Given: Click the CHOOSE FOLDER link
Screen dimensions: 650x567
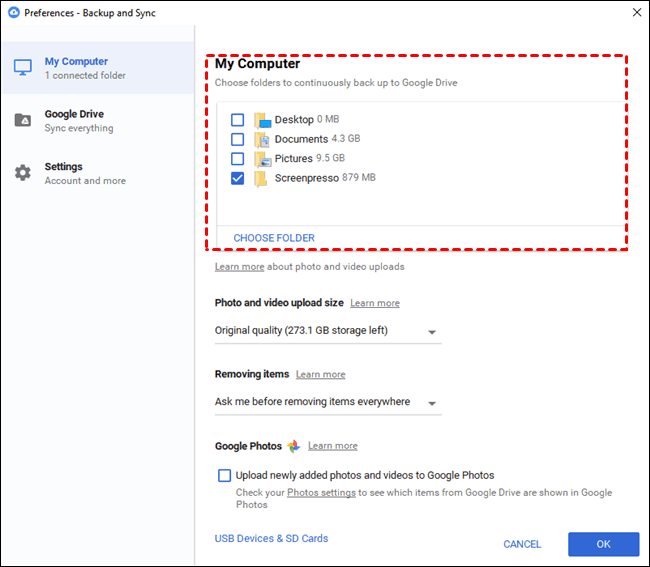Looking at the screenshot, I should point(274,238).
